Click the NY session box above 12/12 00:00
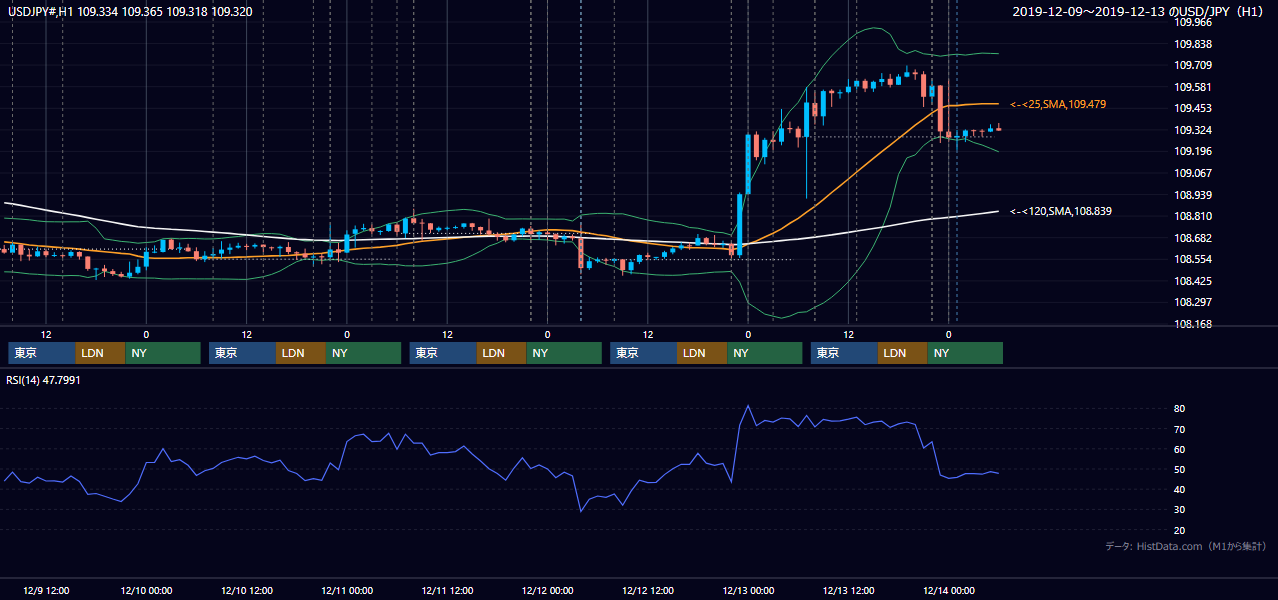The image size is (1278, 600). [x=564, y=353]
